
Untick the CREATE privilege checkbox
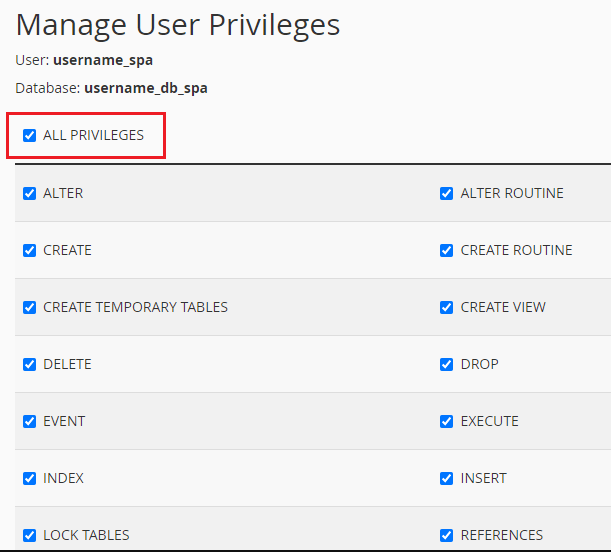click(30, 251)
